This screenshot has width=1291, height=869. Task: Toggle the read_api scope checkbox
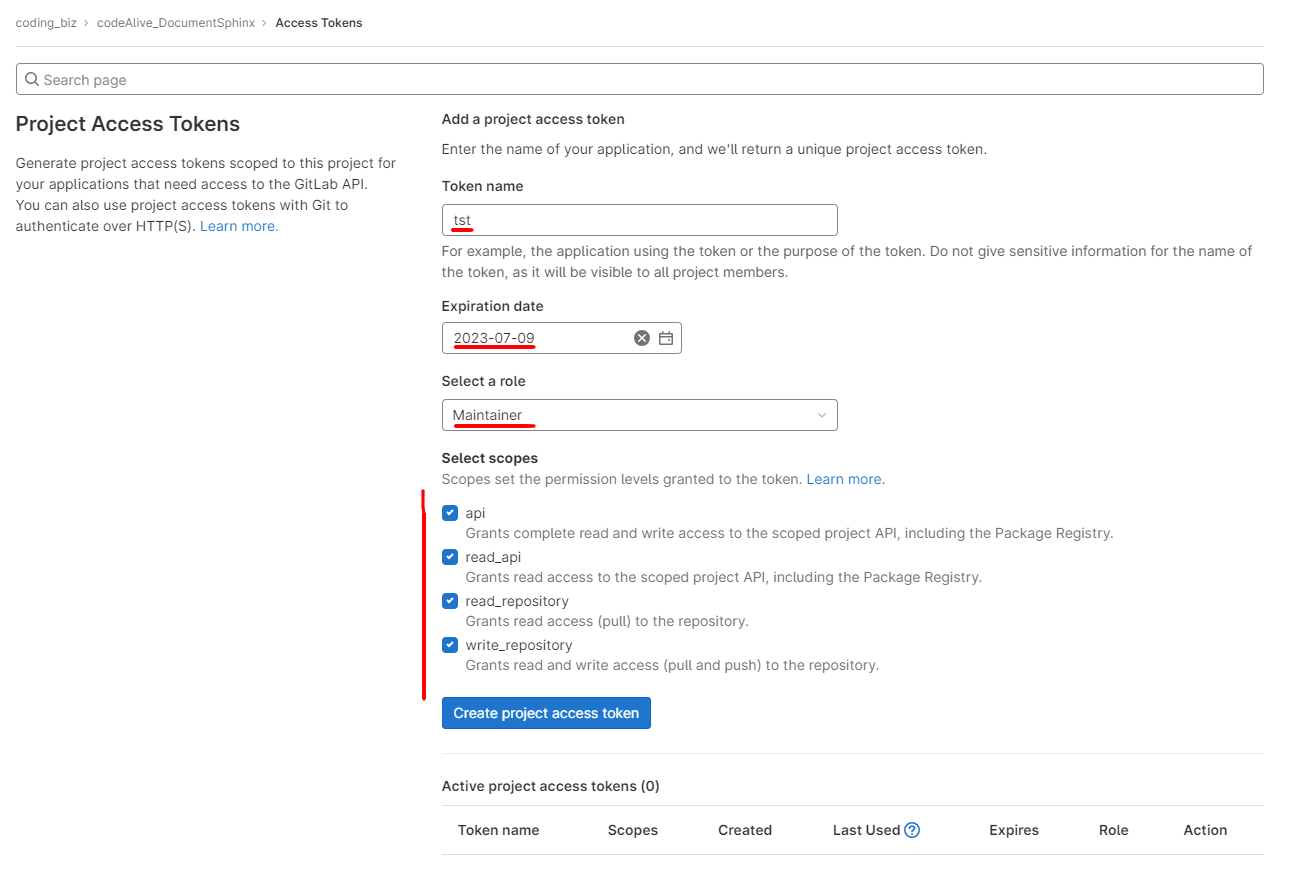coord(450,557)
